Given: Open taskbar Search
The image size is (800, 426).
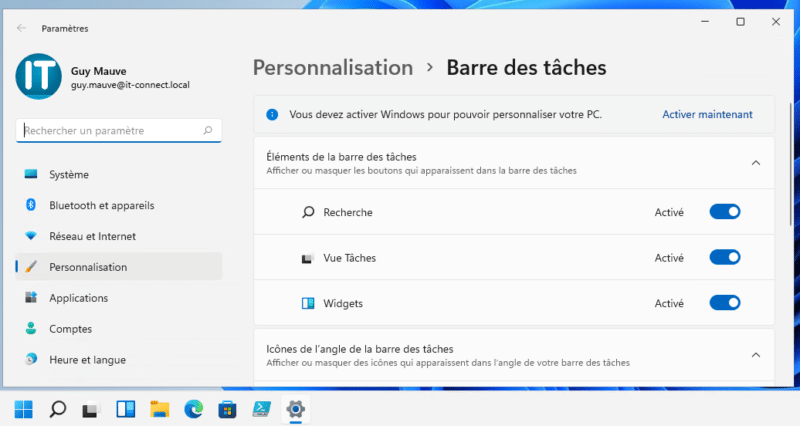Looking at the screenshot, I should 58,409.
